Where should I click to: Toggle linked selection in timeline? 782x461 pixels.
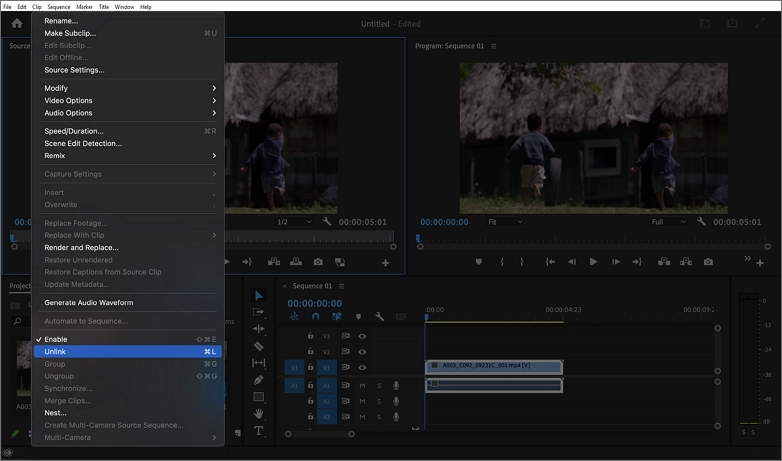point(337,316)
